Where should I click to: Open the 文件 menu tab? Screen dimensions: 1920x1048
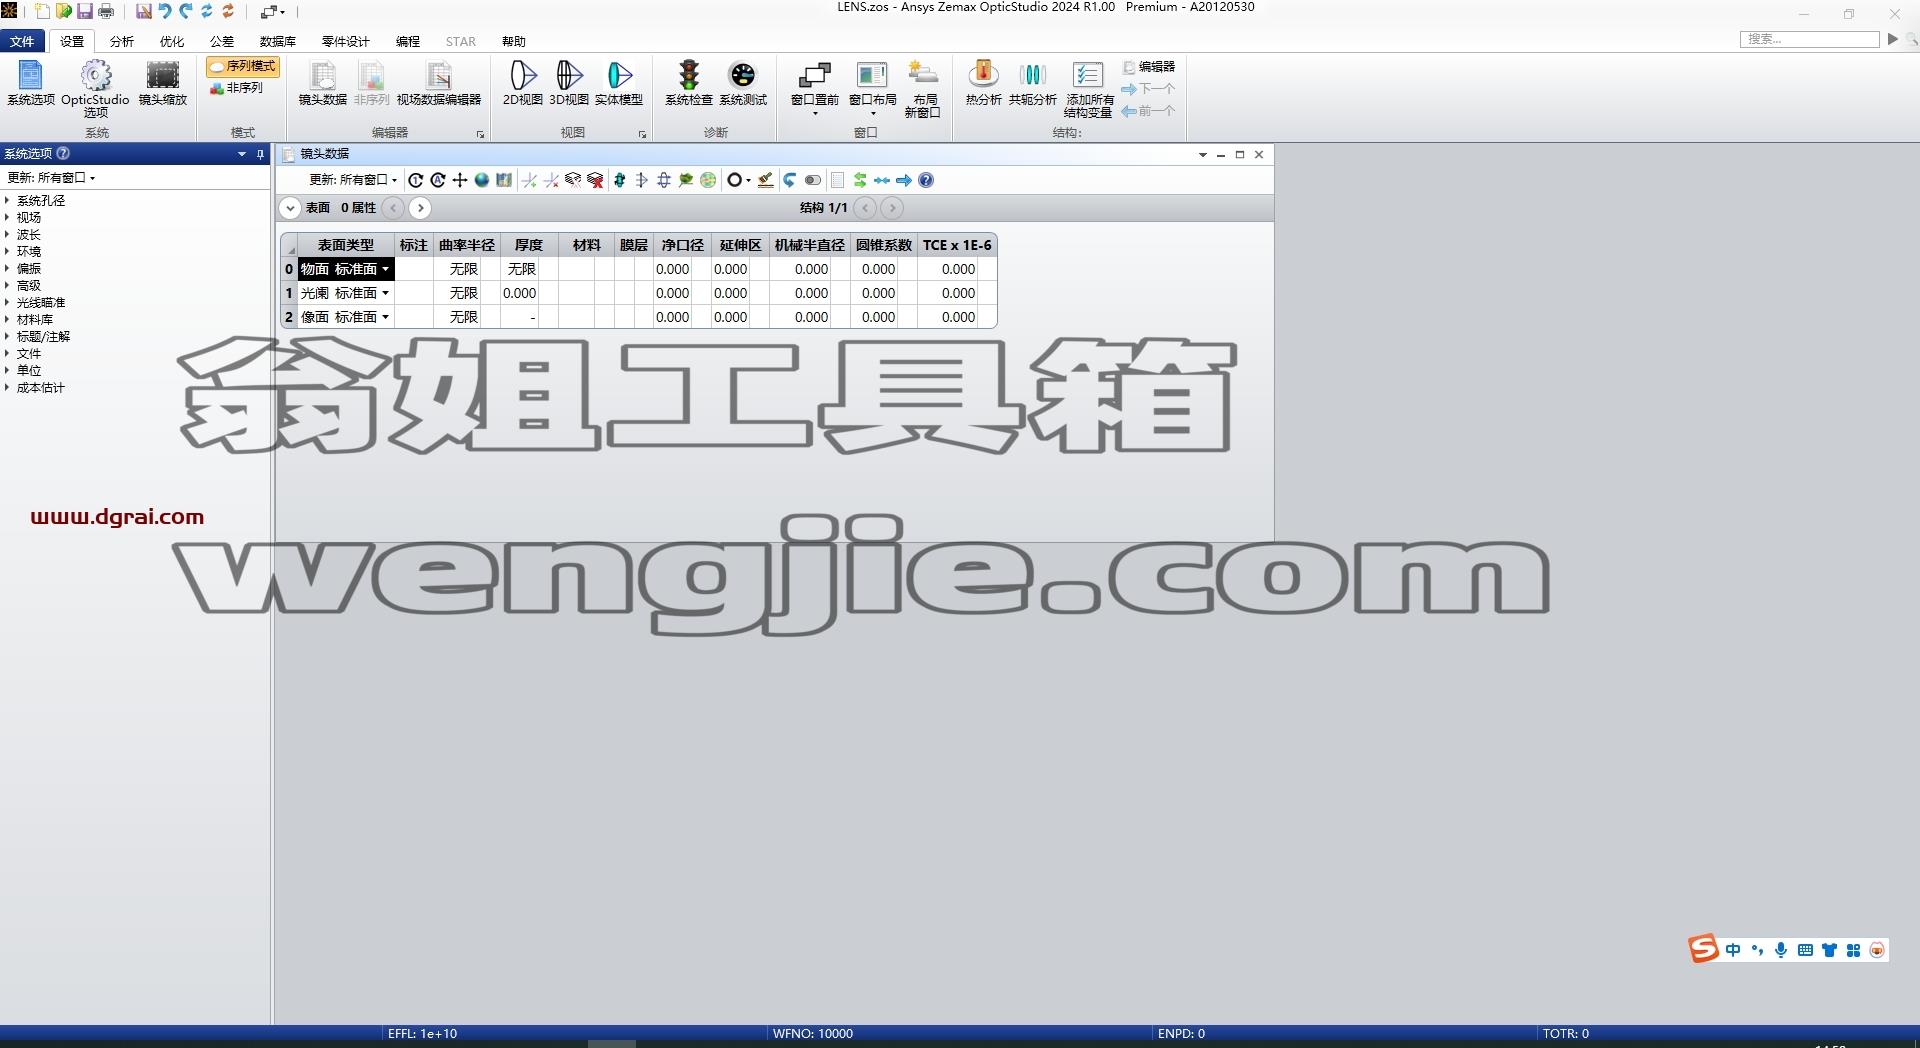click(x=22, y=41)
